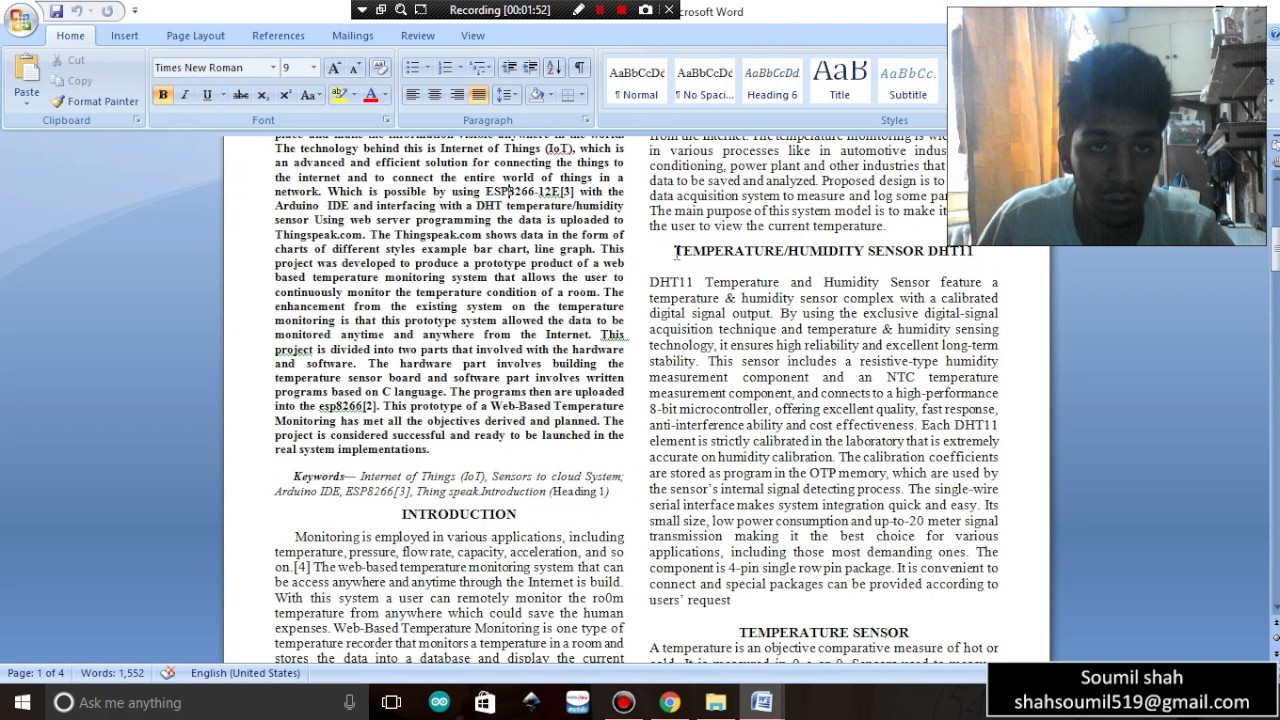Image resolution: width=1280 pixels, height=720 pixels.
Task: Toggle strikethrough formatting
Action: [241, 95]
